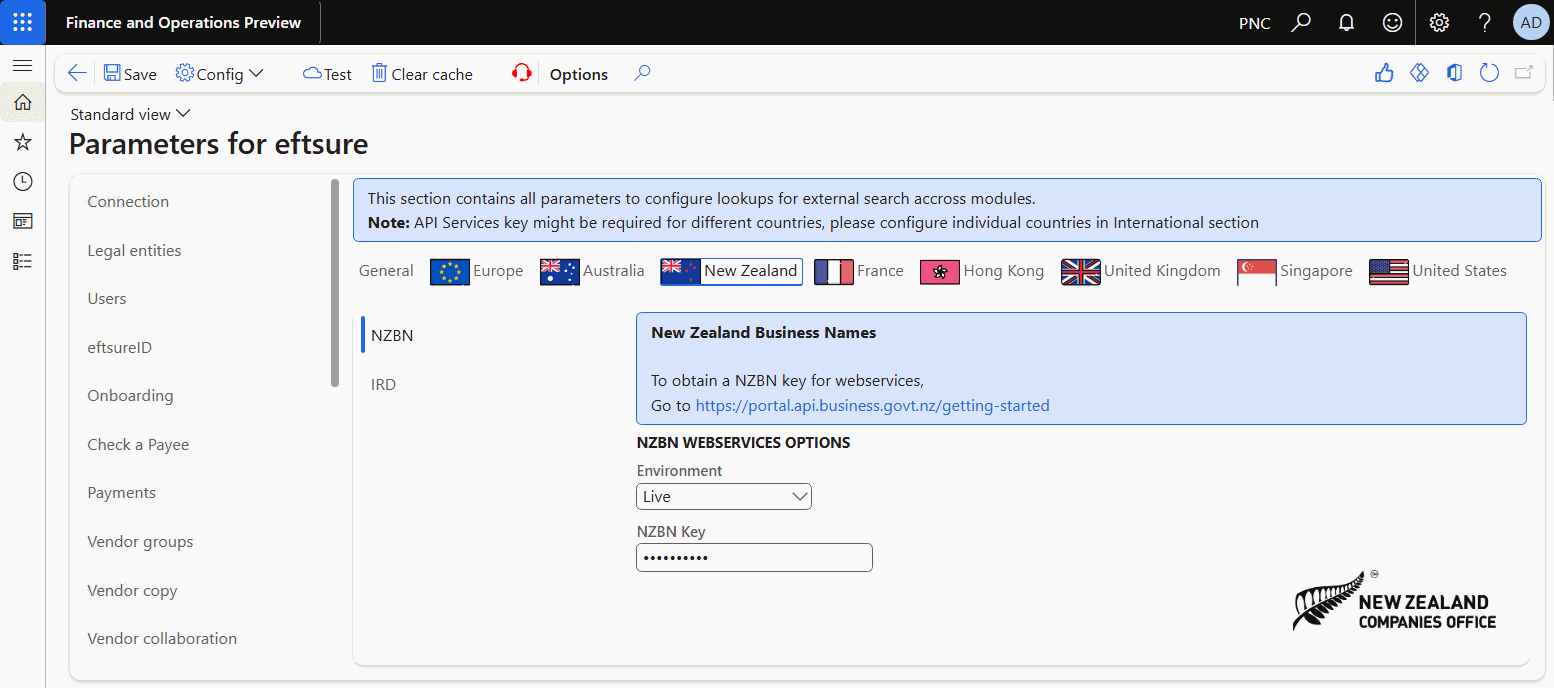
Task: Open notifications bell
Action: pos(1347,22)
